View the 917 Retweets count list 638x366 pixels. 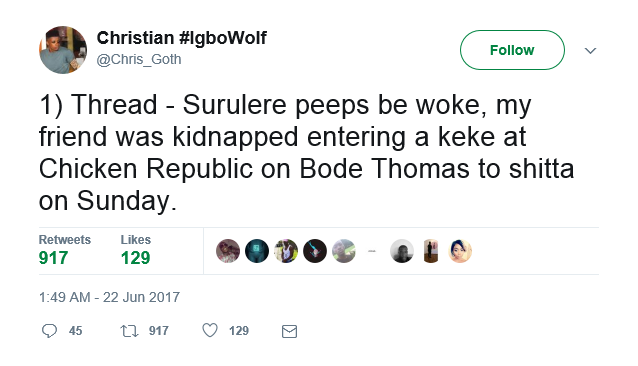coord(65,251)
